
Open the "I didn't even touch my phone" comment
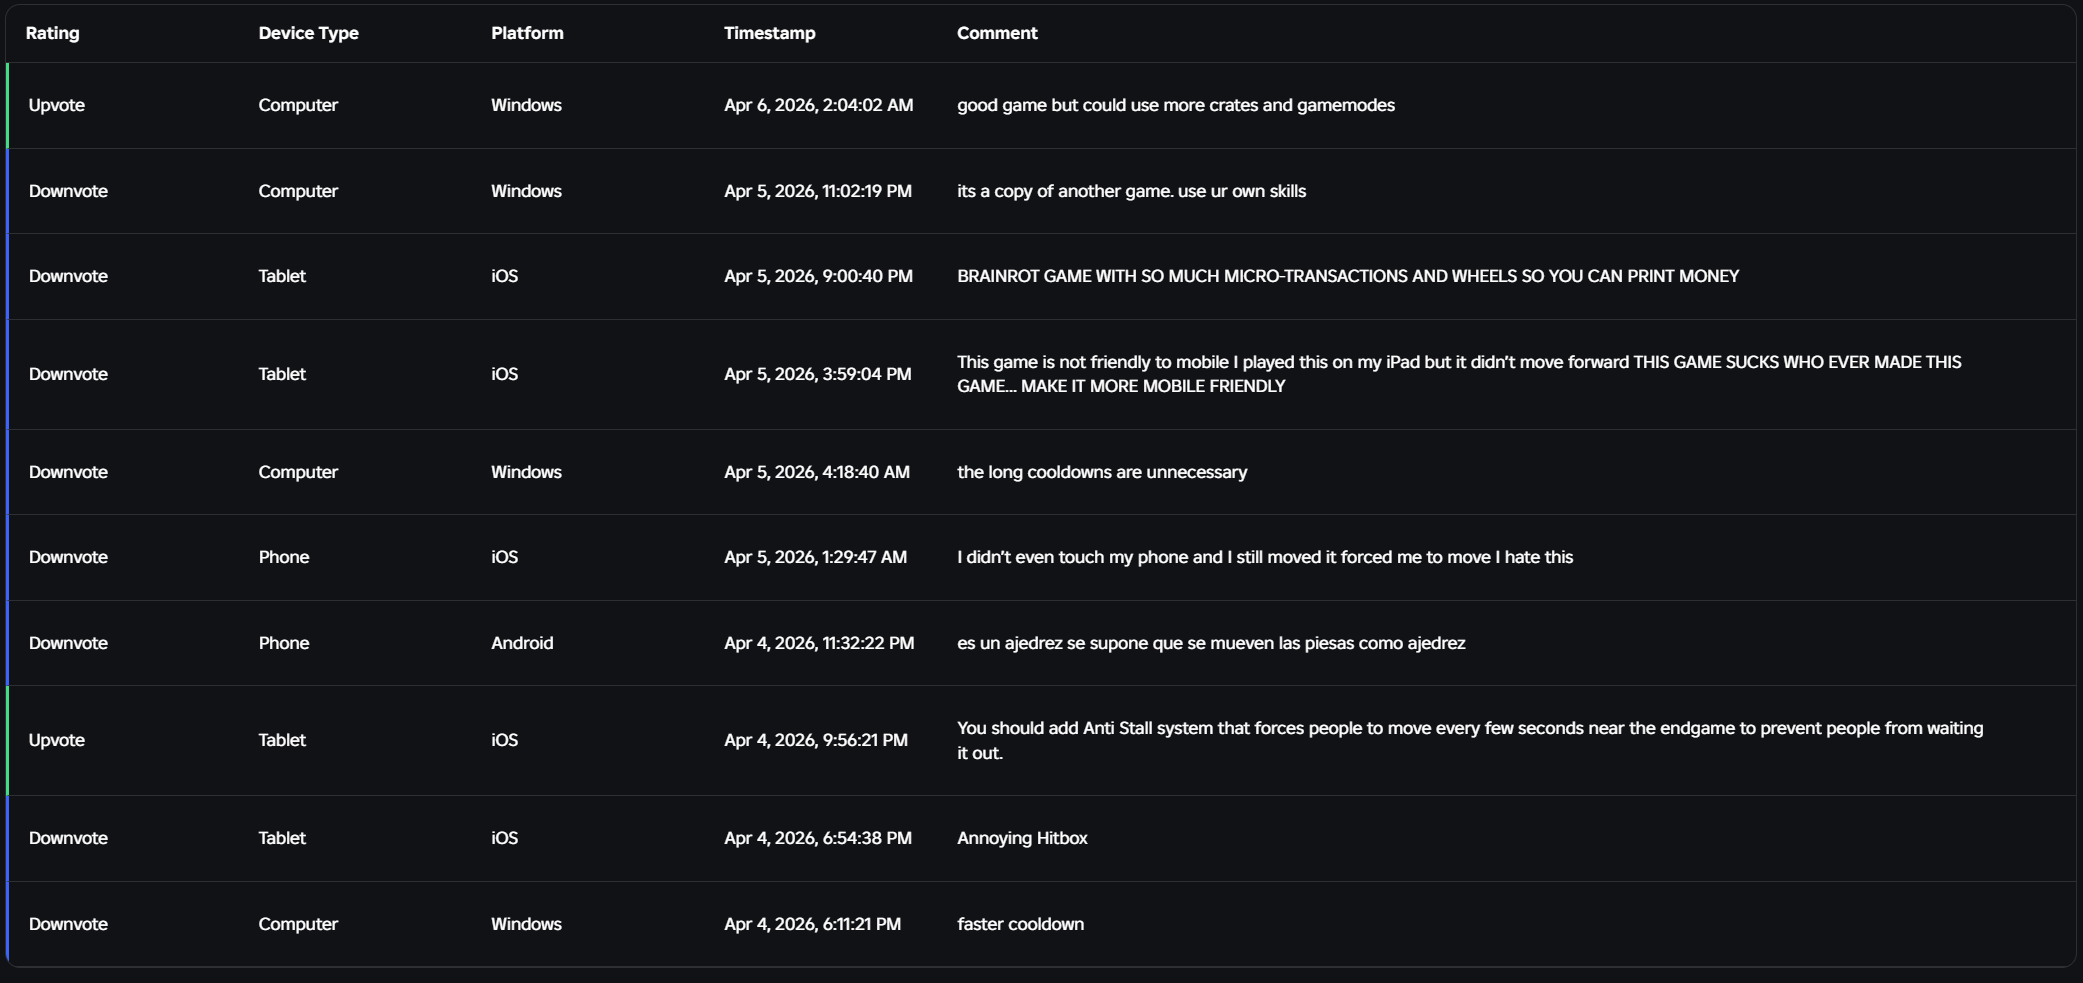1264,557
